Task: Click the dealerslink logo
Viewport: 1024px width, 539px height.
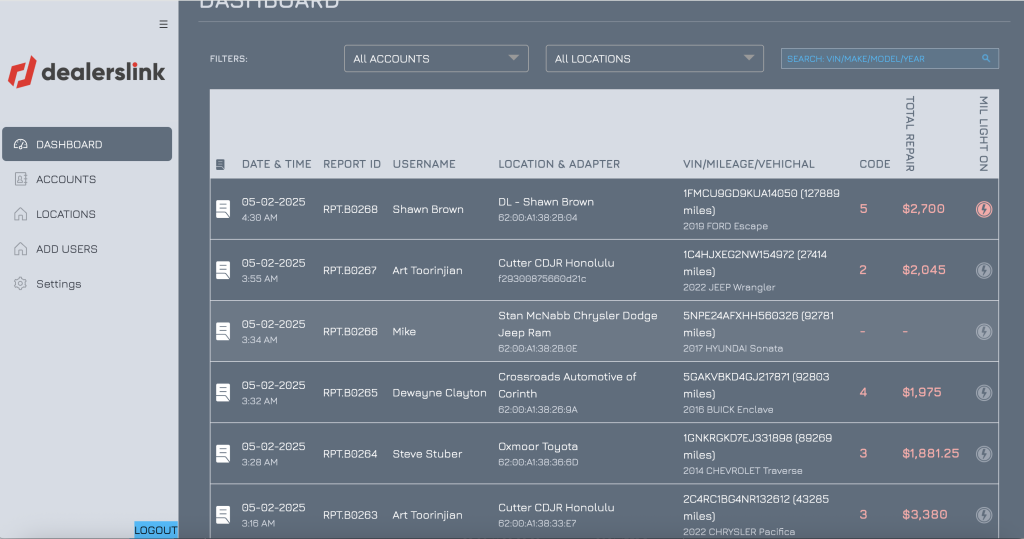Action: click(x=87, y=72)
